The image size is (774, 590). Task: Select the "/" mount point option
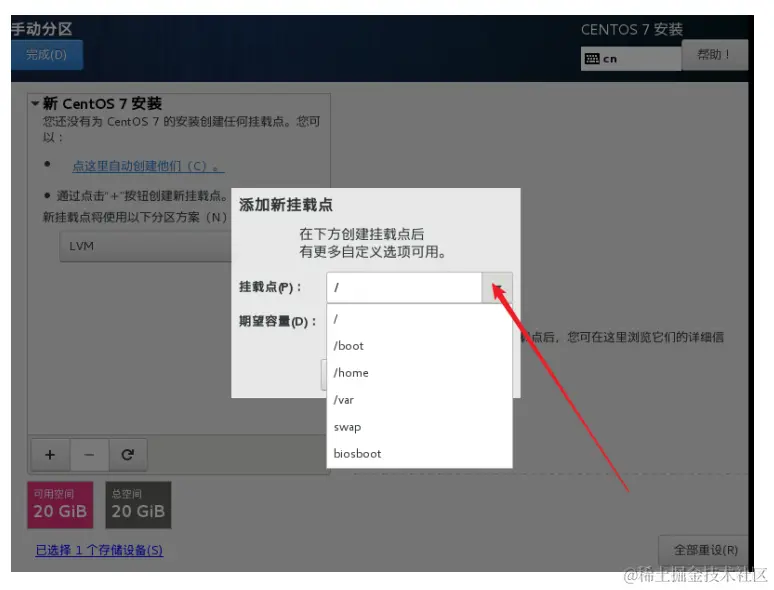420,319
